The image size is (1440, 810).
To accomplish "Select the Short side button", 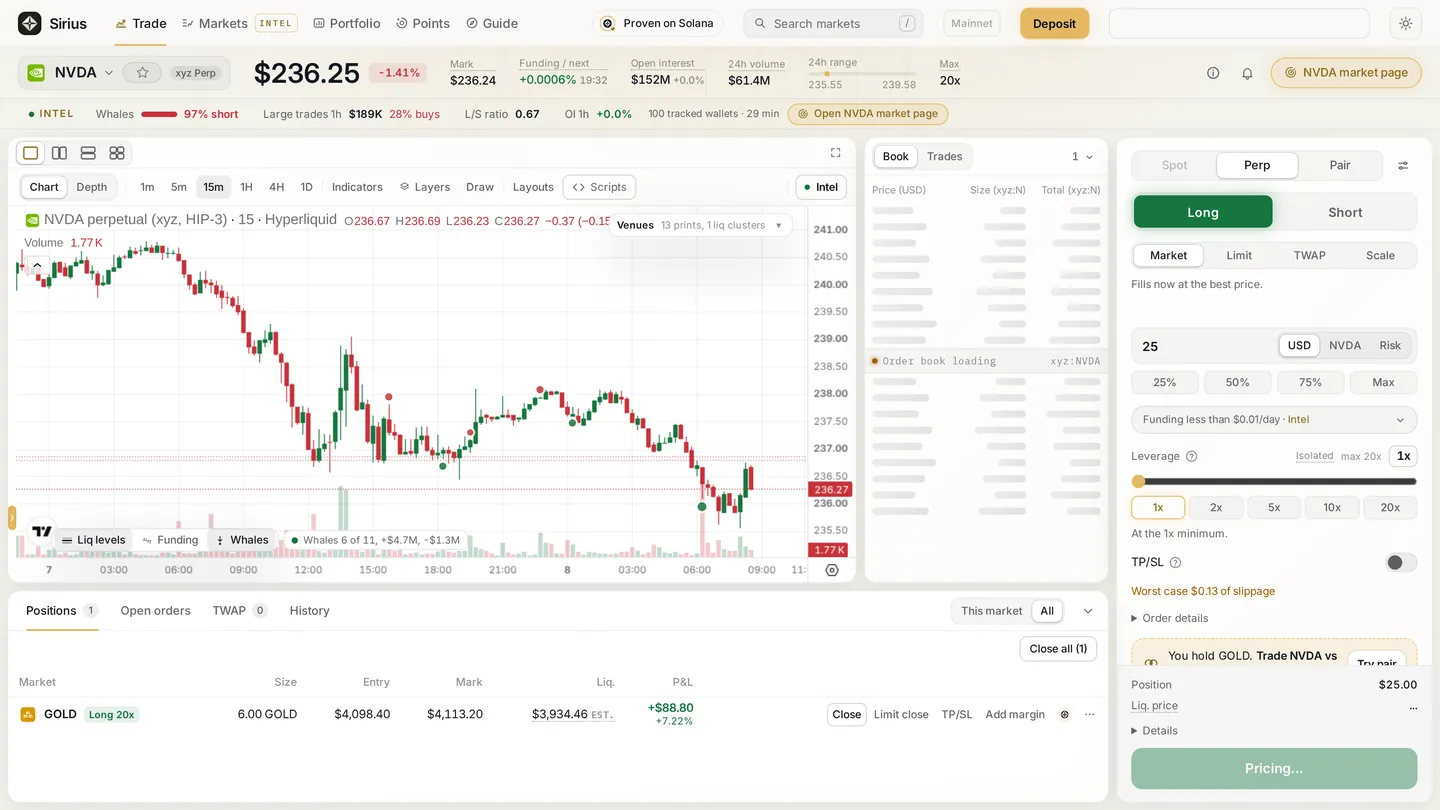I will pos(1345,212).
